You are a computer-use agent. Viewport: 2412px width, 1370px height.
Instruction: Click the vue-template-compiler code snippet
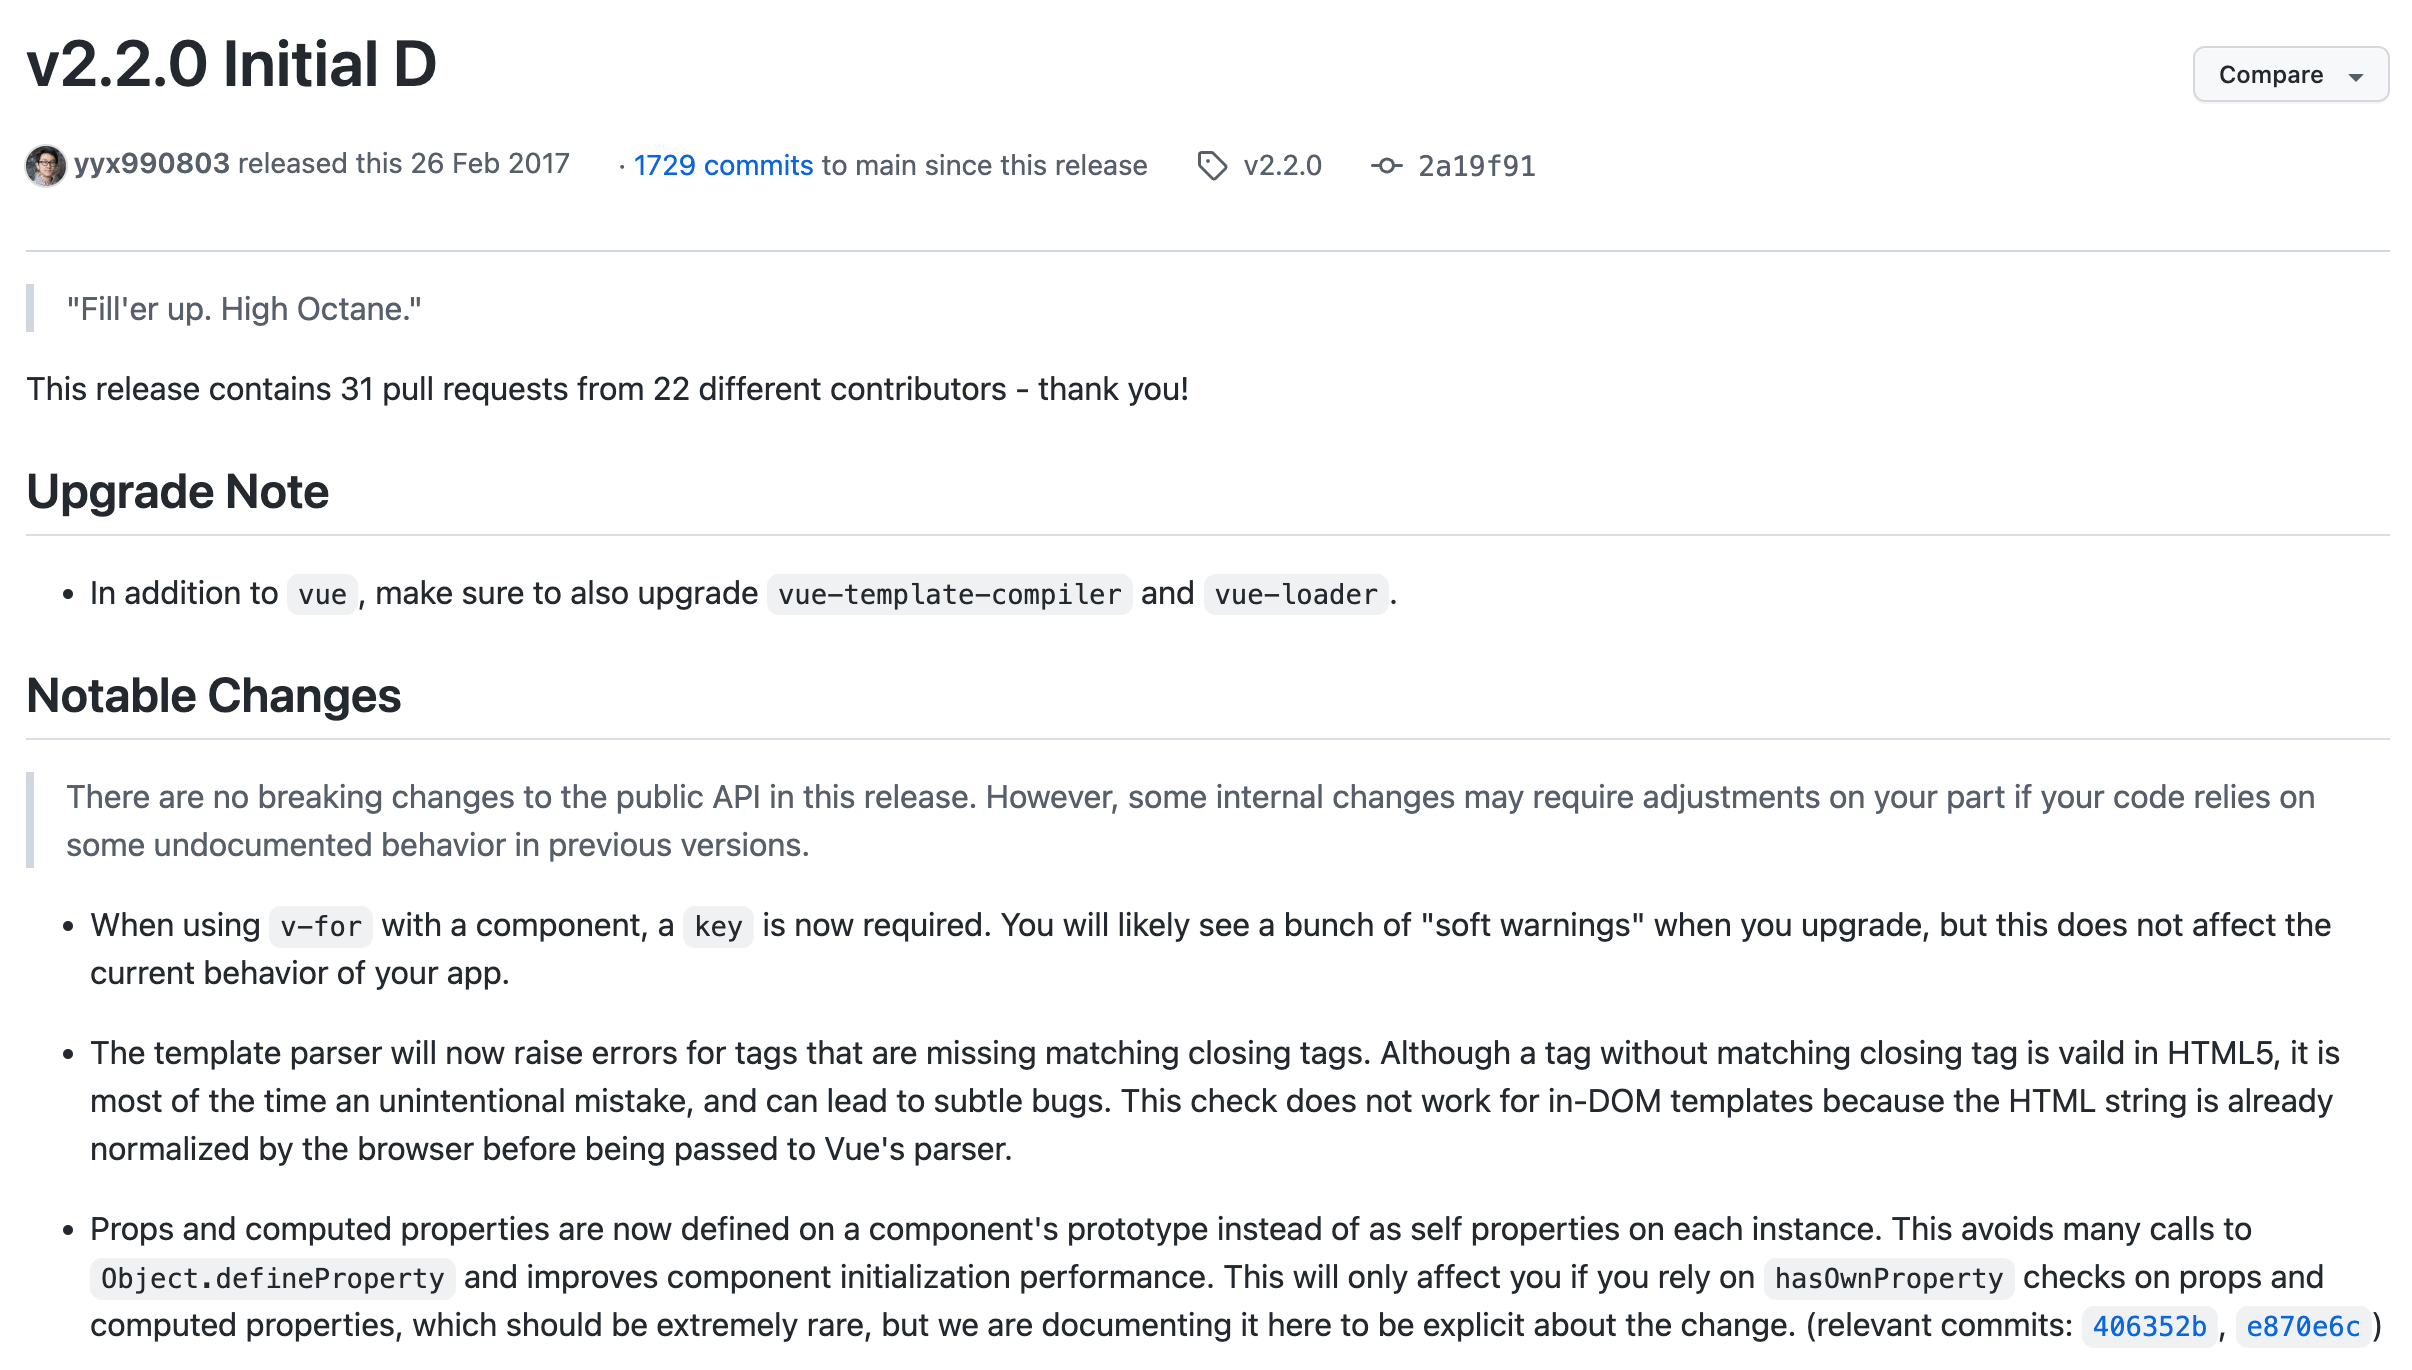tap(949, 595)
